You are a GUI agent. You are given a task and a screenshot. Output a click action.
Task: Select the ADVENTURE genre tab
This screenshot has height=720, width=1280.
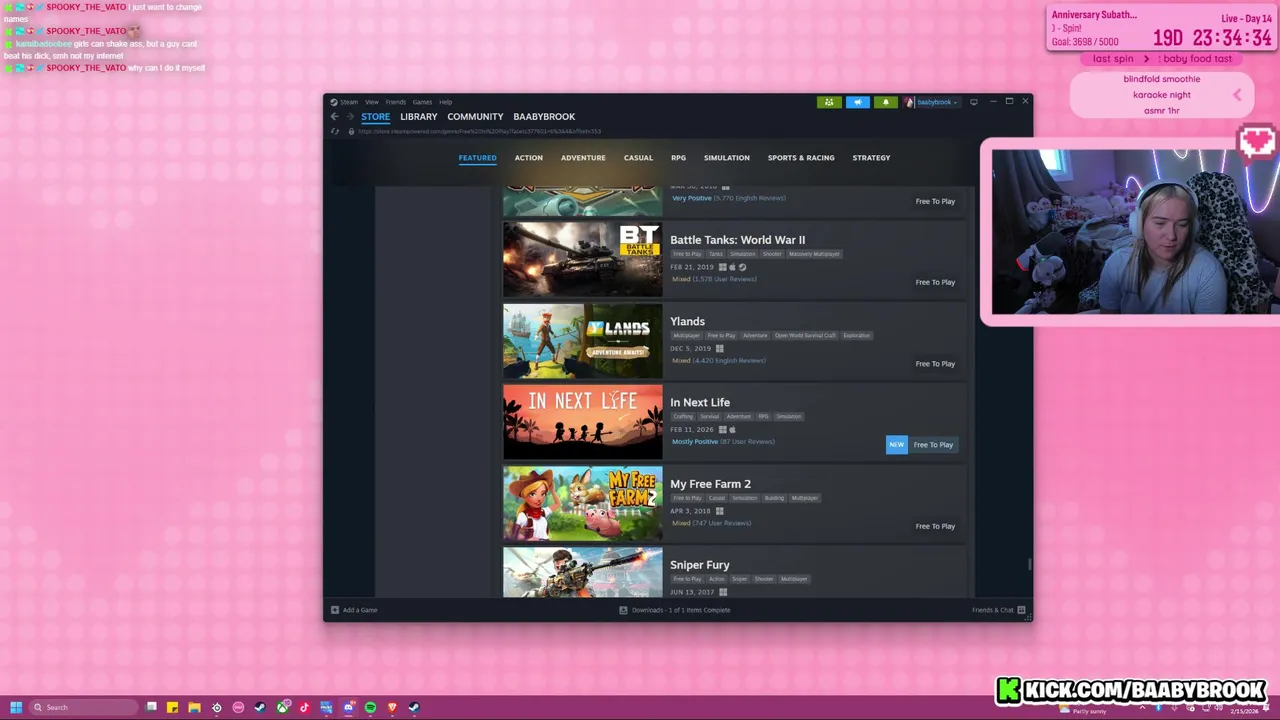pyautogui.click(x=583, y=158)
